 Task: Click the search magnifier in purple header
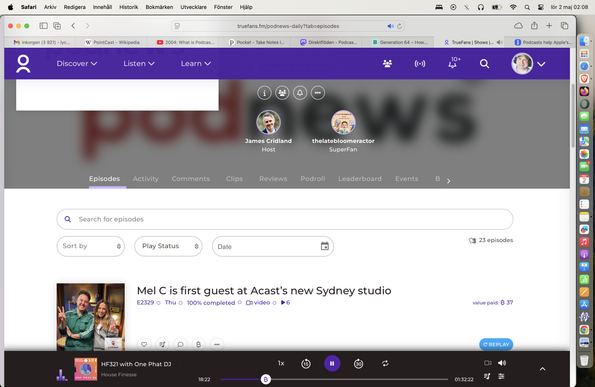coord(484,64)
